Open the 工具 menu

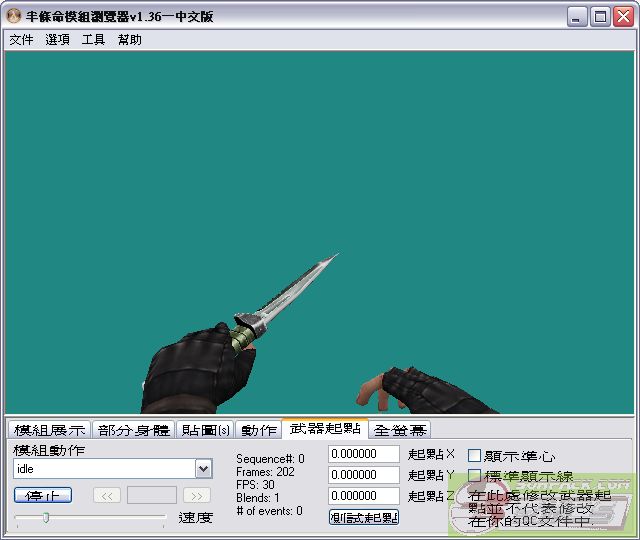93,40
